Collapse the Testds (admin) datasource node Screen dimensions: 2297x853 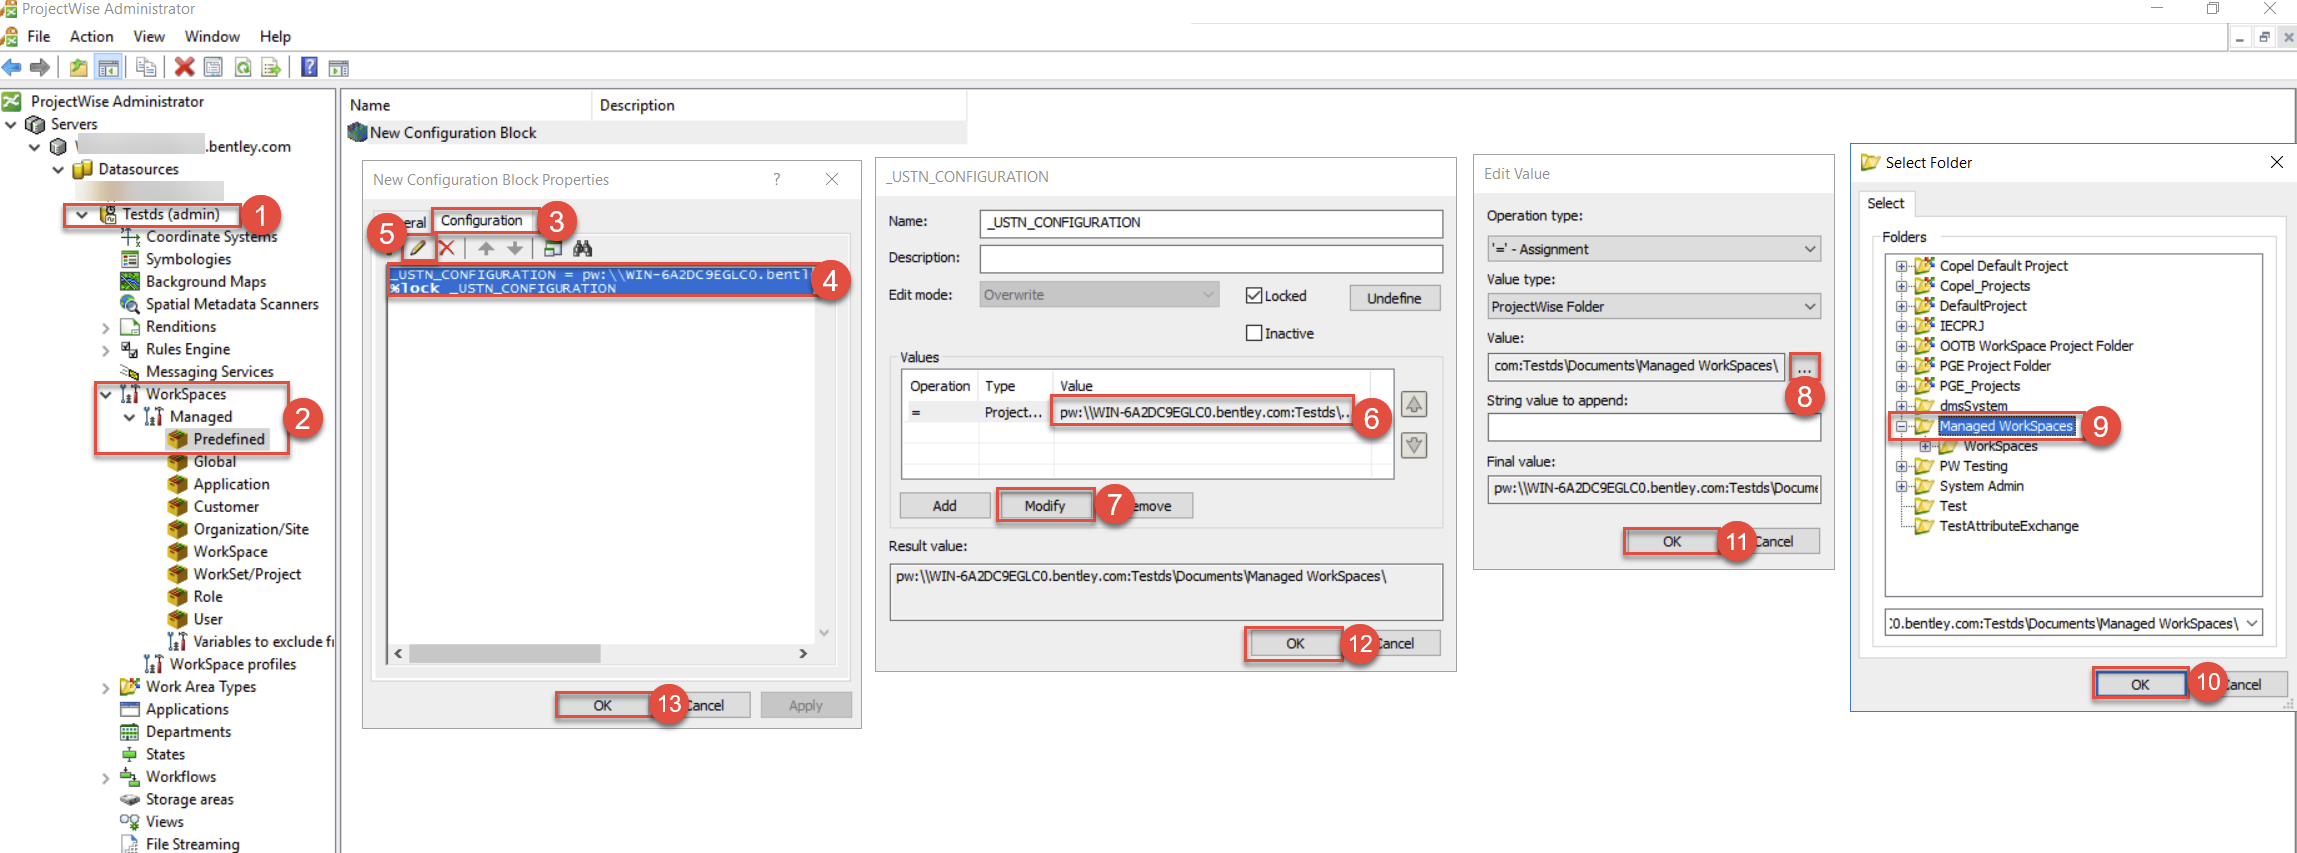(82, 214)
